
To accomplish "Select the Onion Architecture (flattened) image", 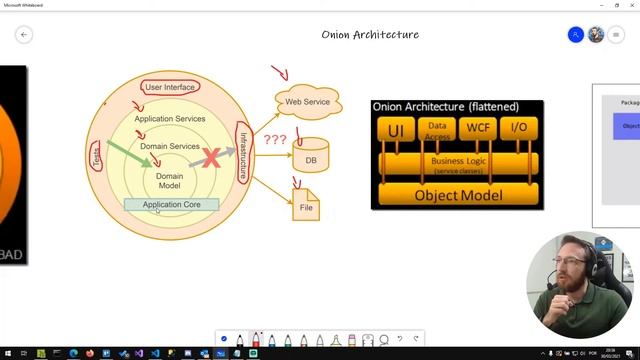I will click(x=457, y=155).
